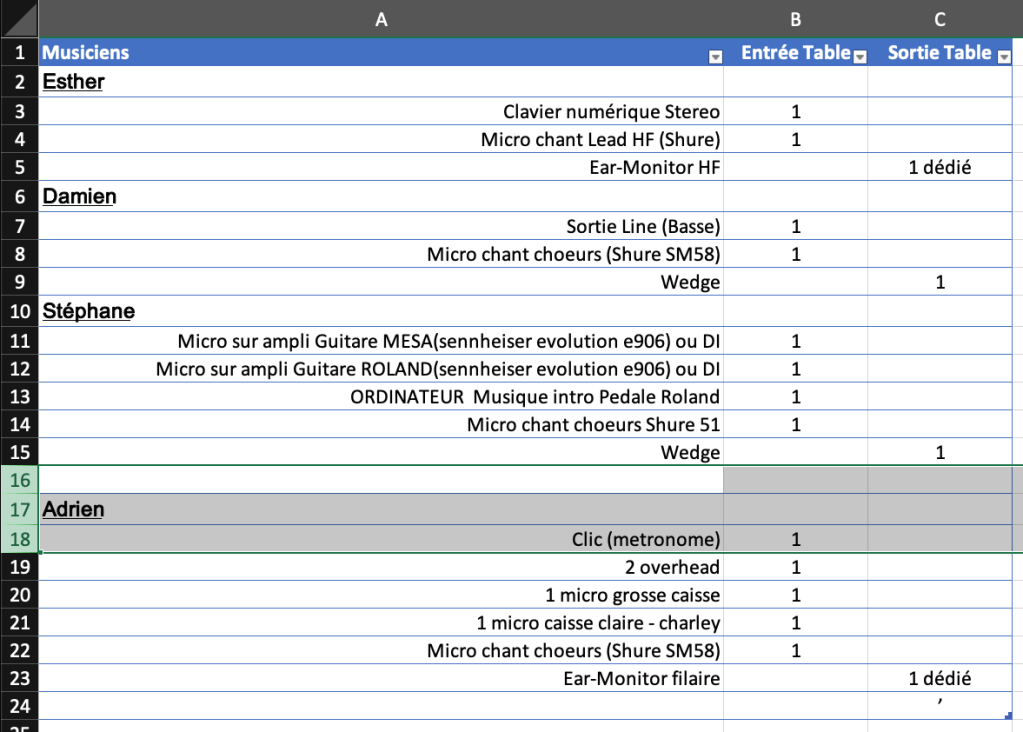Click the Clavier numérique Stereo cell

(611, 112)
